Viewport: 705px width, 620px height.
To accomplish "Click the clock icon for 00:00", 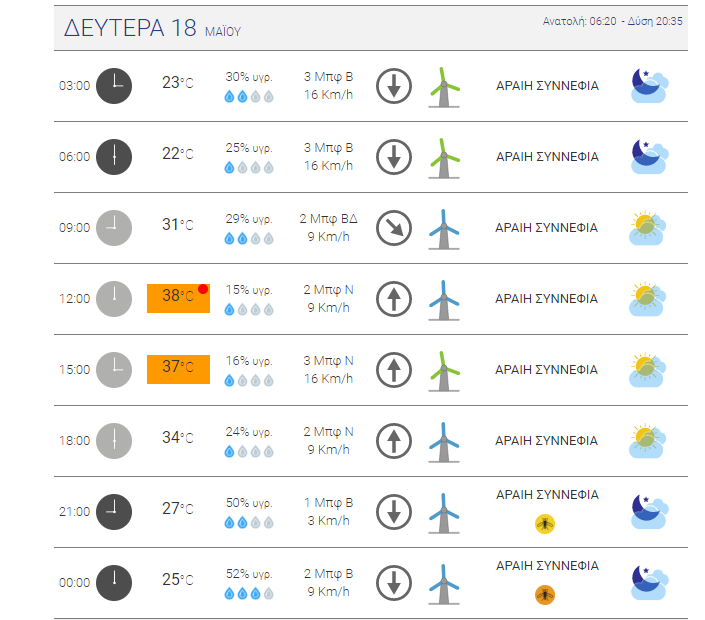I will pos(114,583).
